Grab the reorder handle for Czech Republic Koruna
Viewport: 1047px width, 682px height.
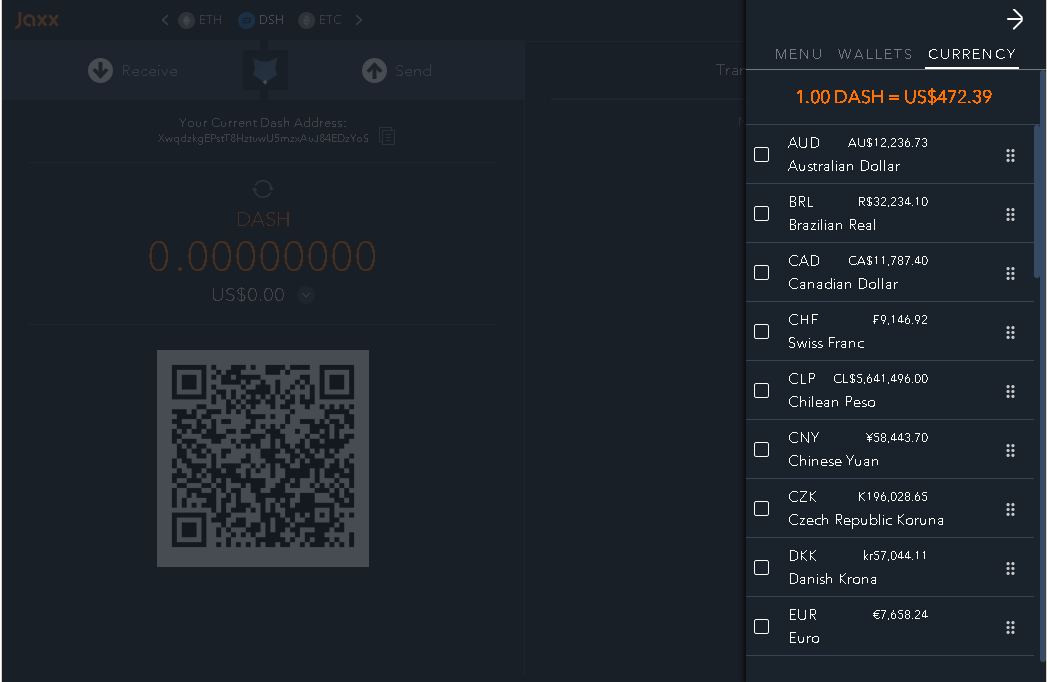[1010, 509]
